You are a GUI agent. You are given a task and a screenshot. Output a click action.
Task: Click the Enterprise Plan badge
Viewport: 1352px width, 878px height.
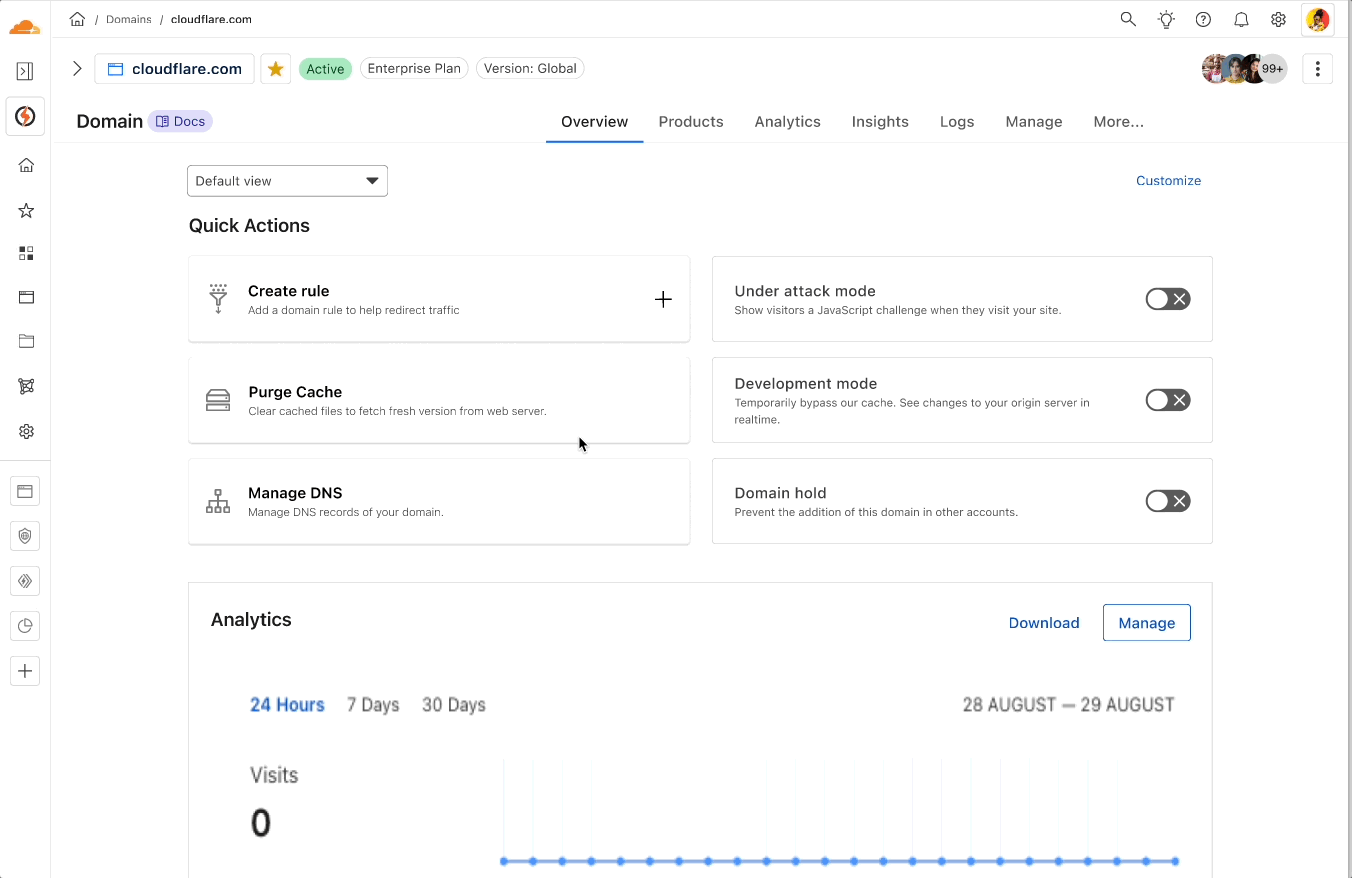414,69
